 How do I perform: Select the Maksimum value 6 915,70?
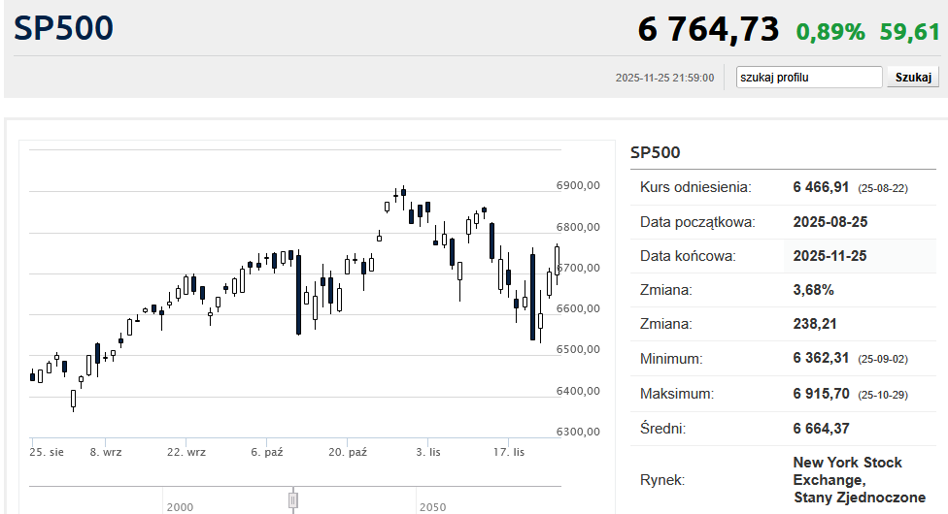820,394
